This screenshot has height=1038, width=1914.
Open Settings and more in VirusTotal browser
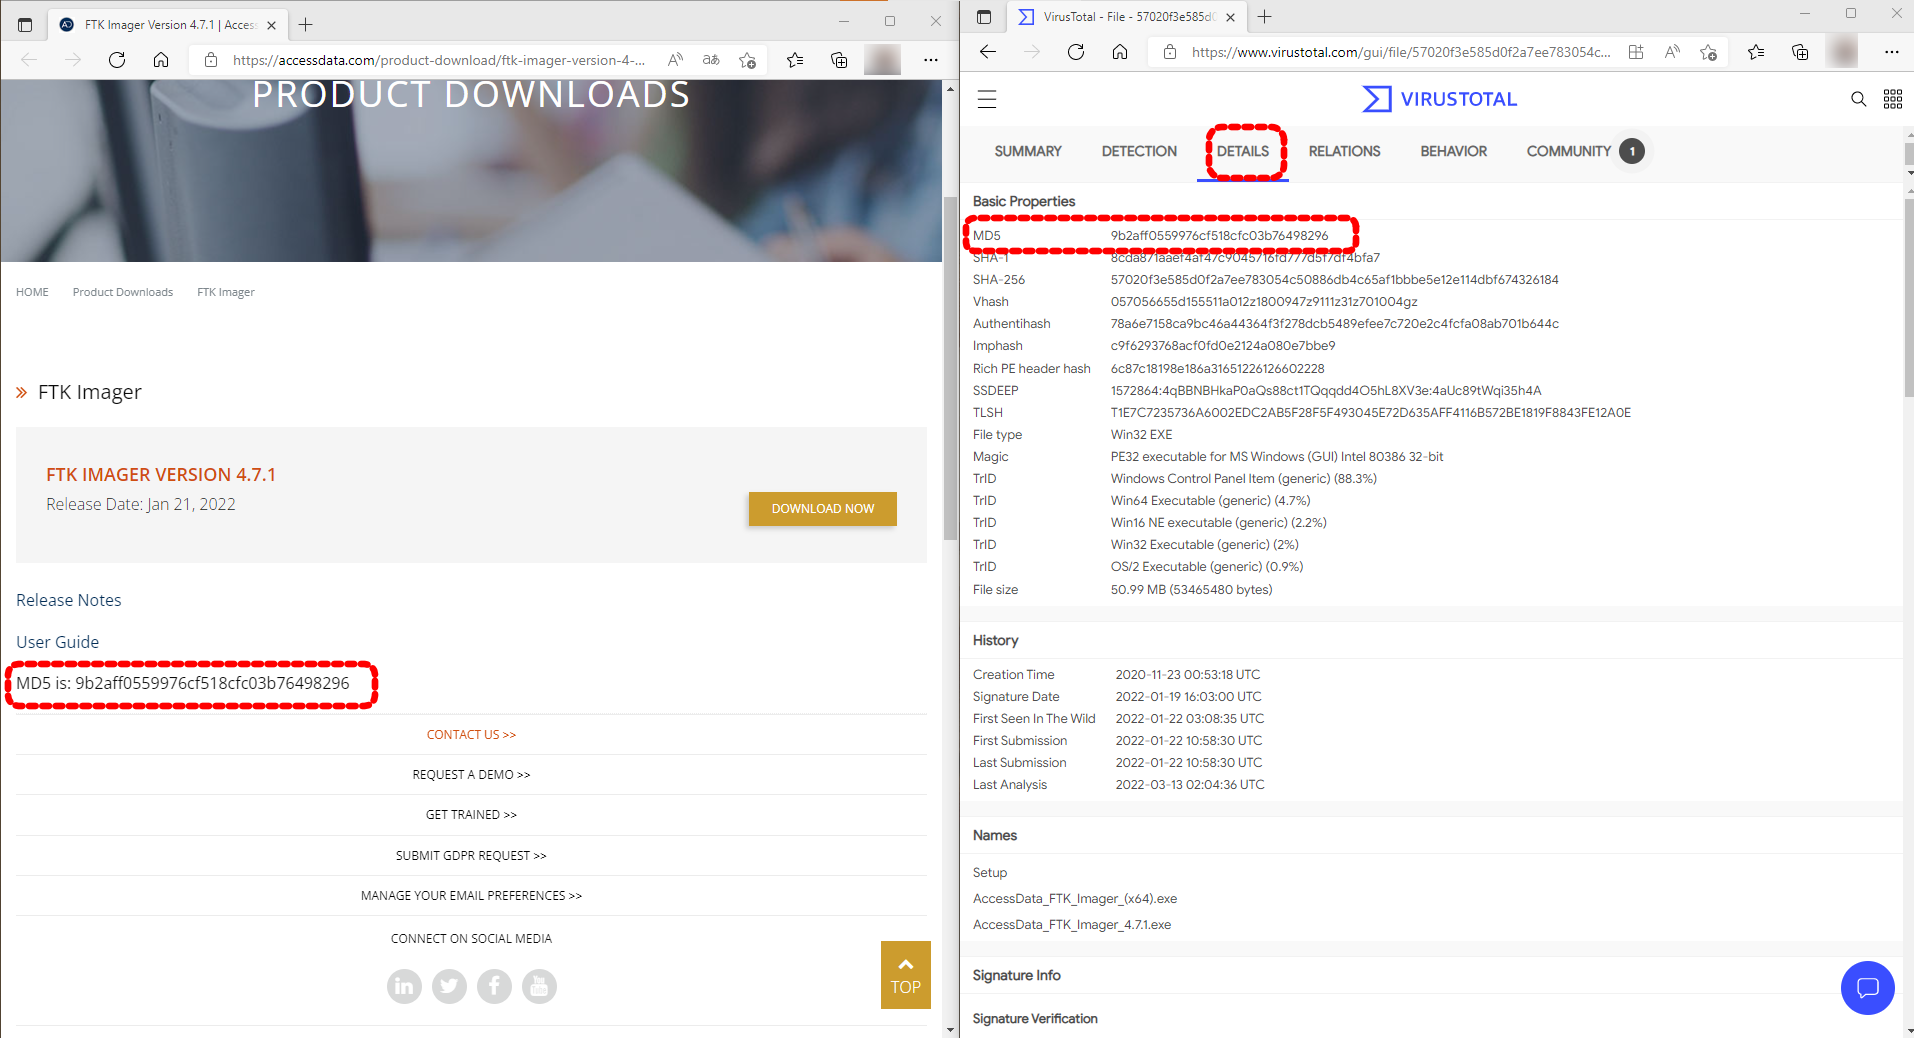pos(1892,52)
